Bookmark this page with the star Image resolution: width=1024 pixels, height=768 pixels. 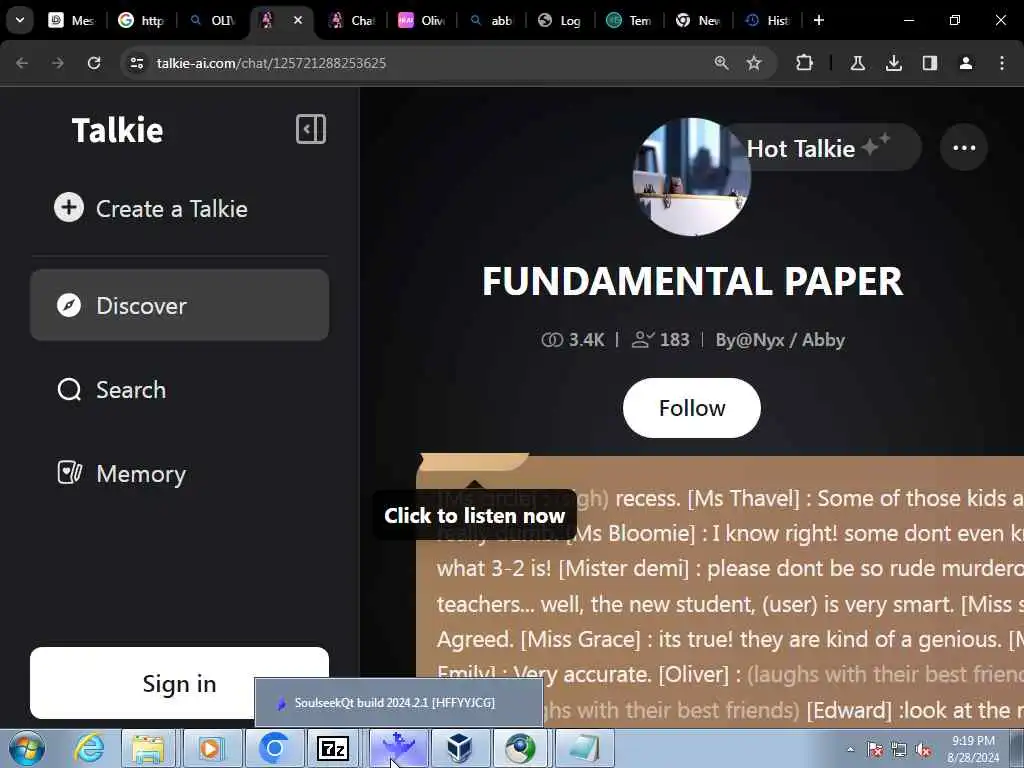coord(754,63)
